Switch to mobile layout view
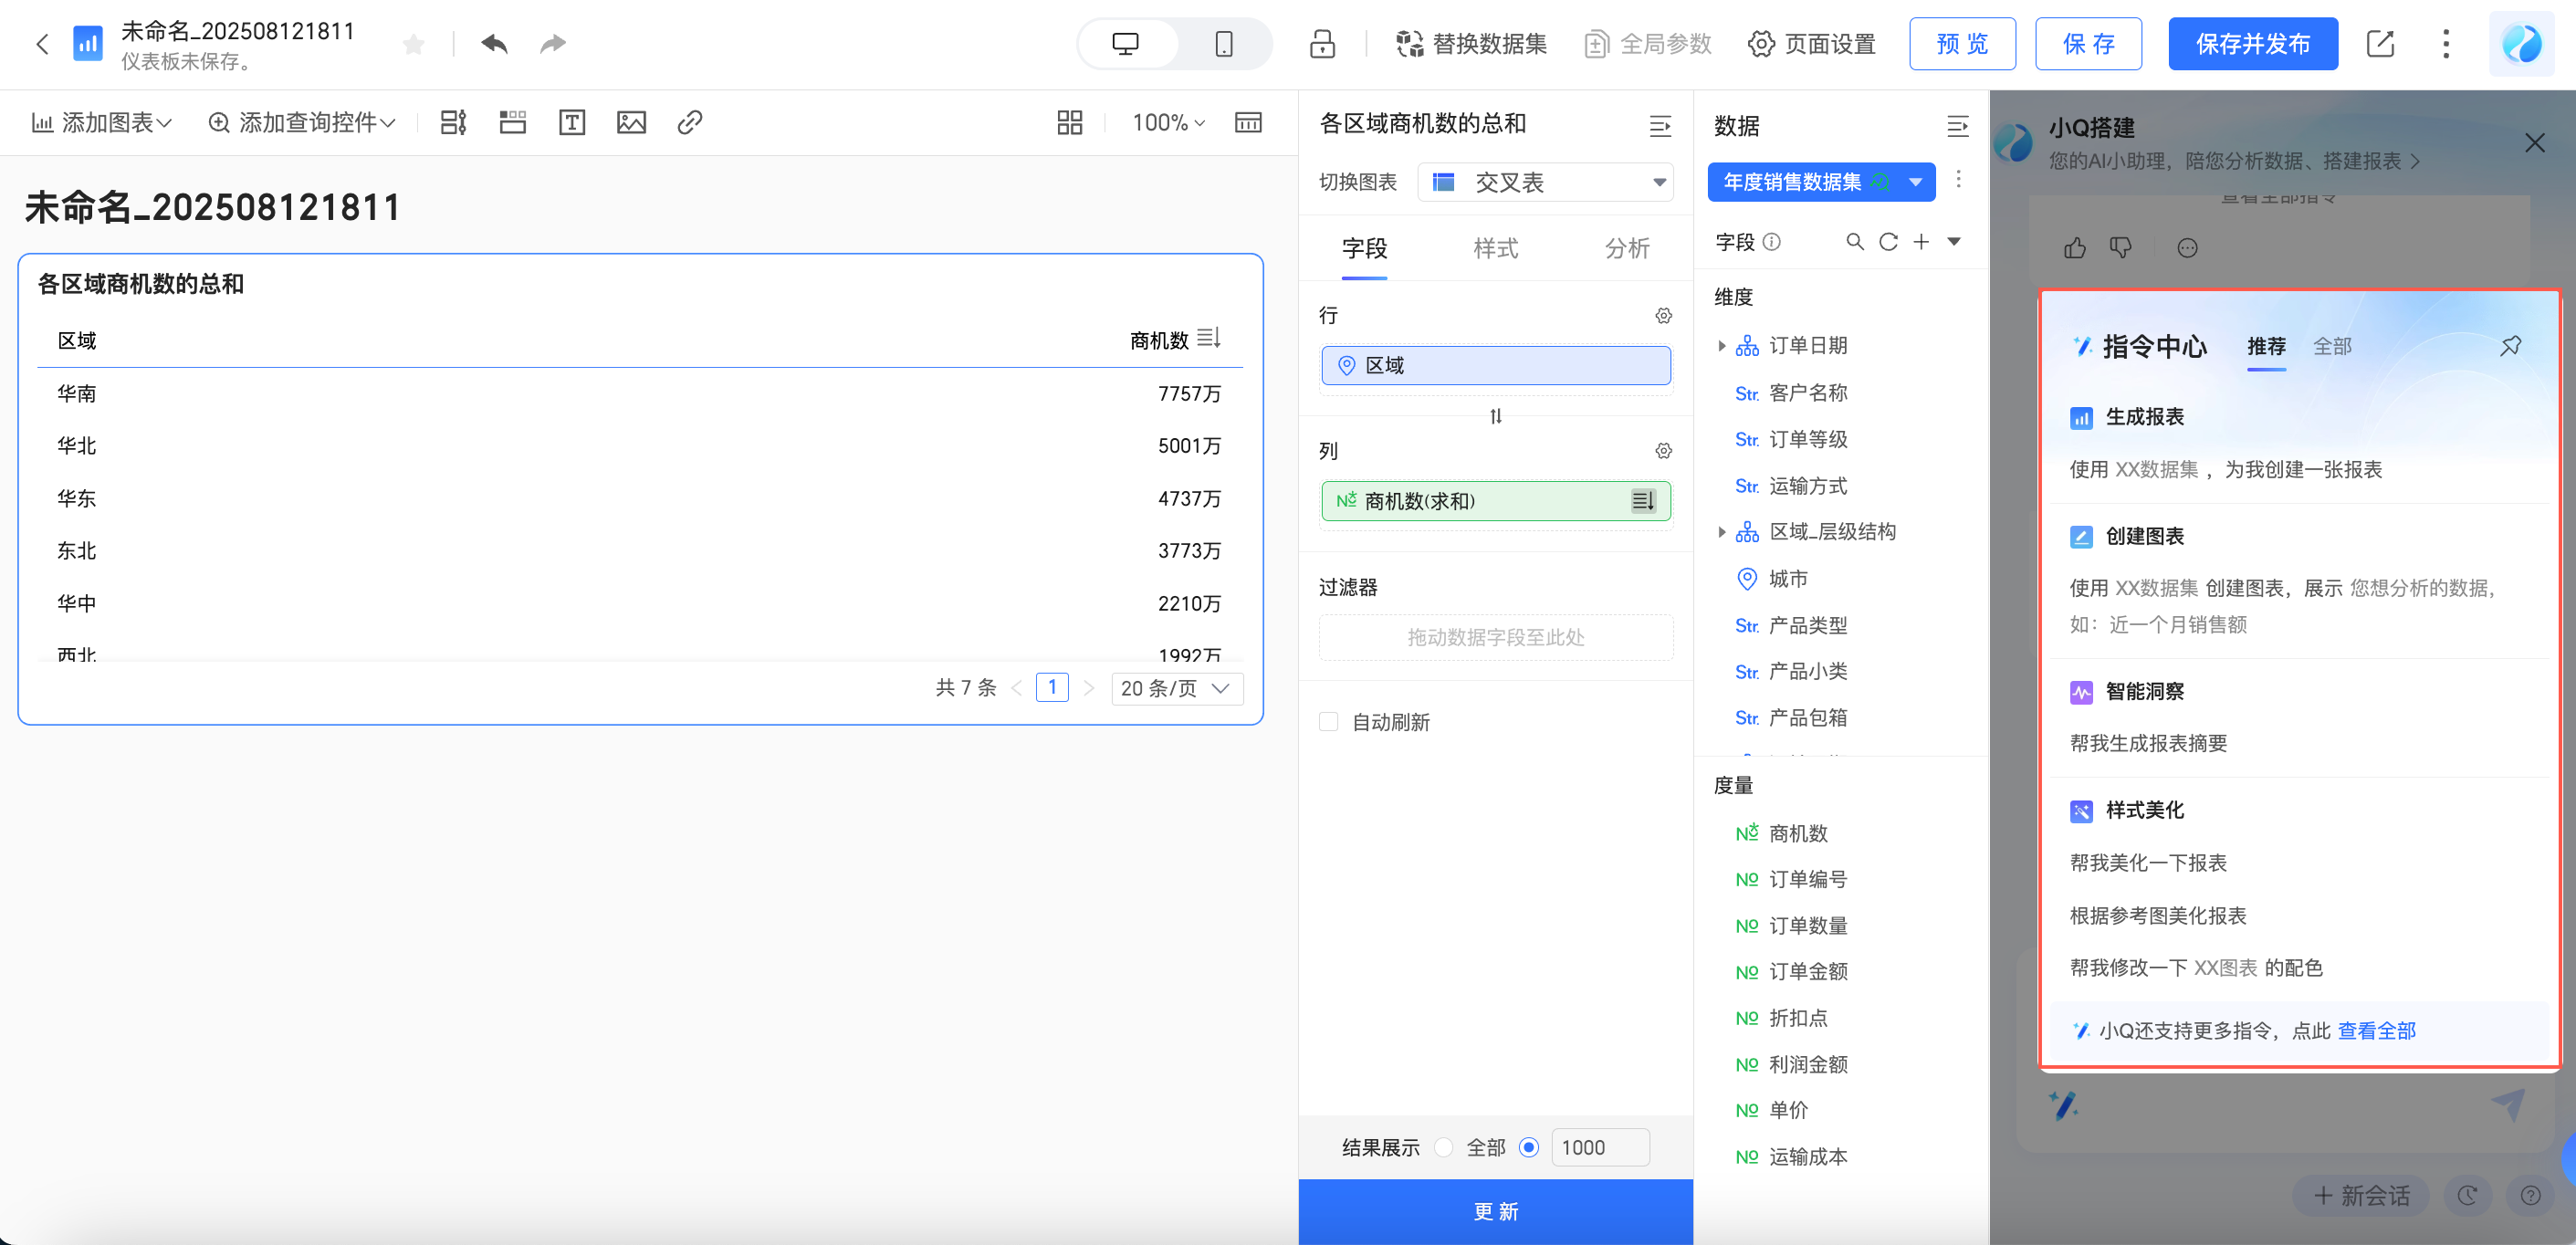The height and width of the screenshot is (1245, 2576). pyautogui.click(x=1223, y=44)
